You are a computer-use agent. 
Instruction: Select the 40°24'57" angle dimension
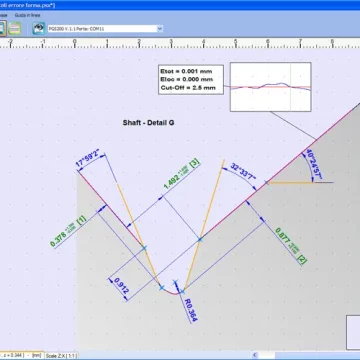click(314, 165)
